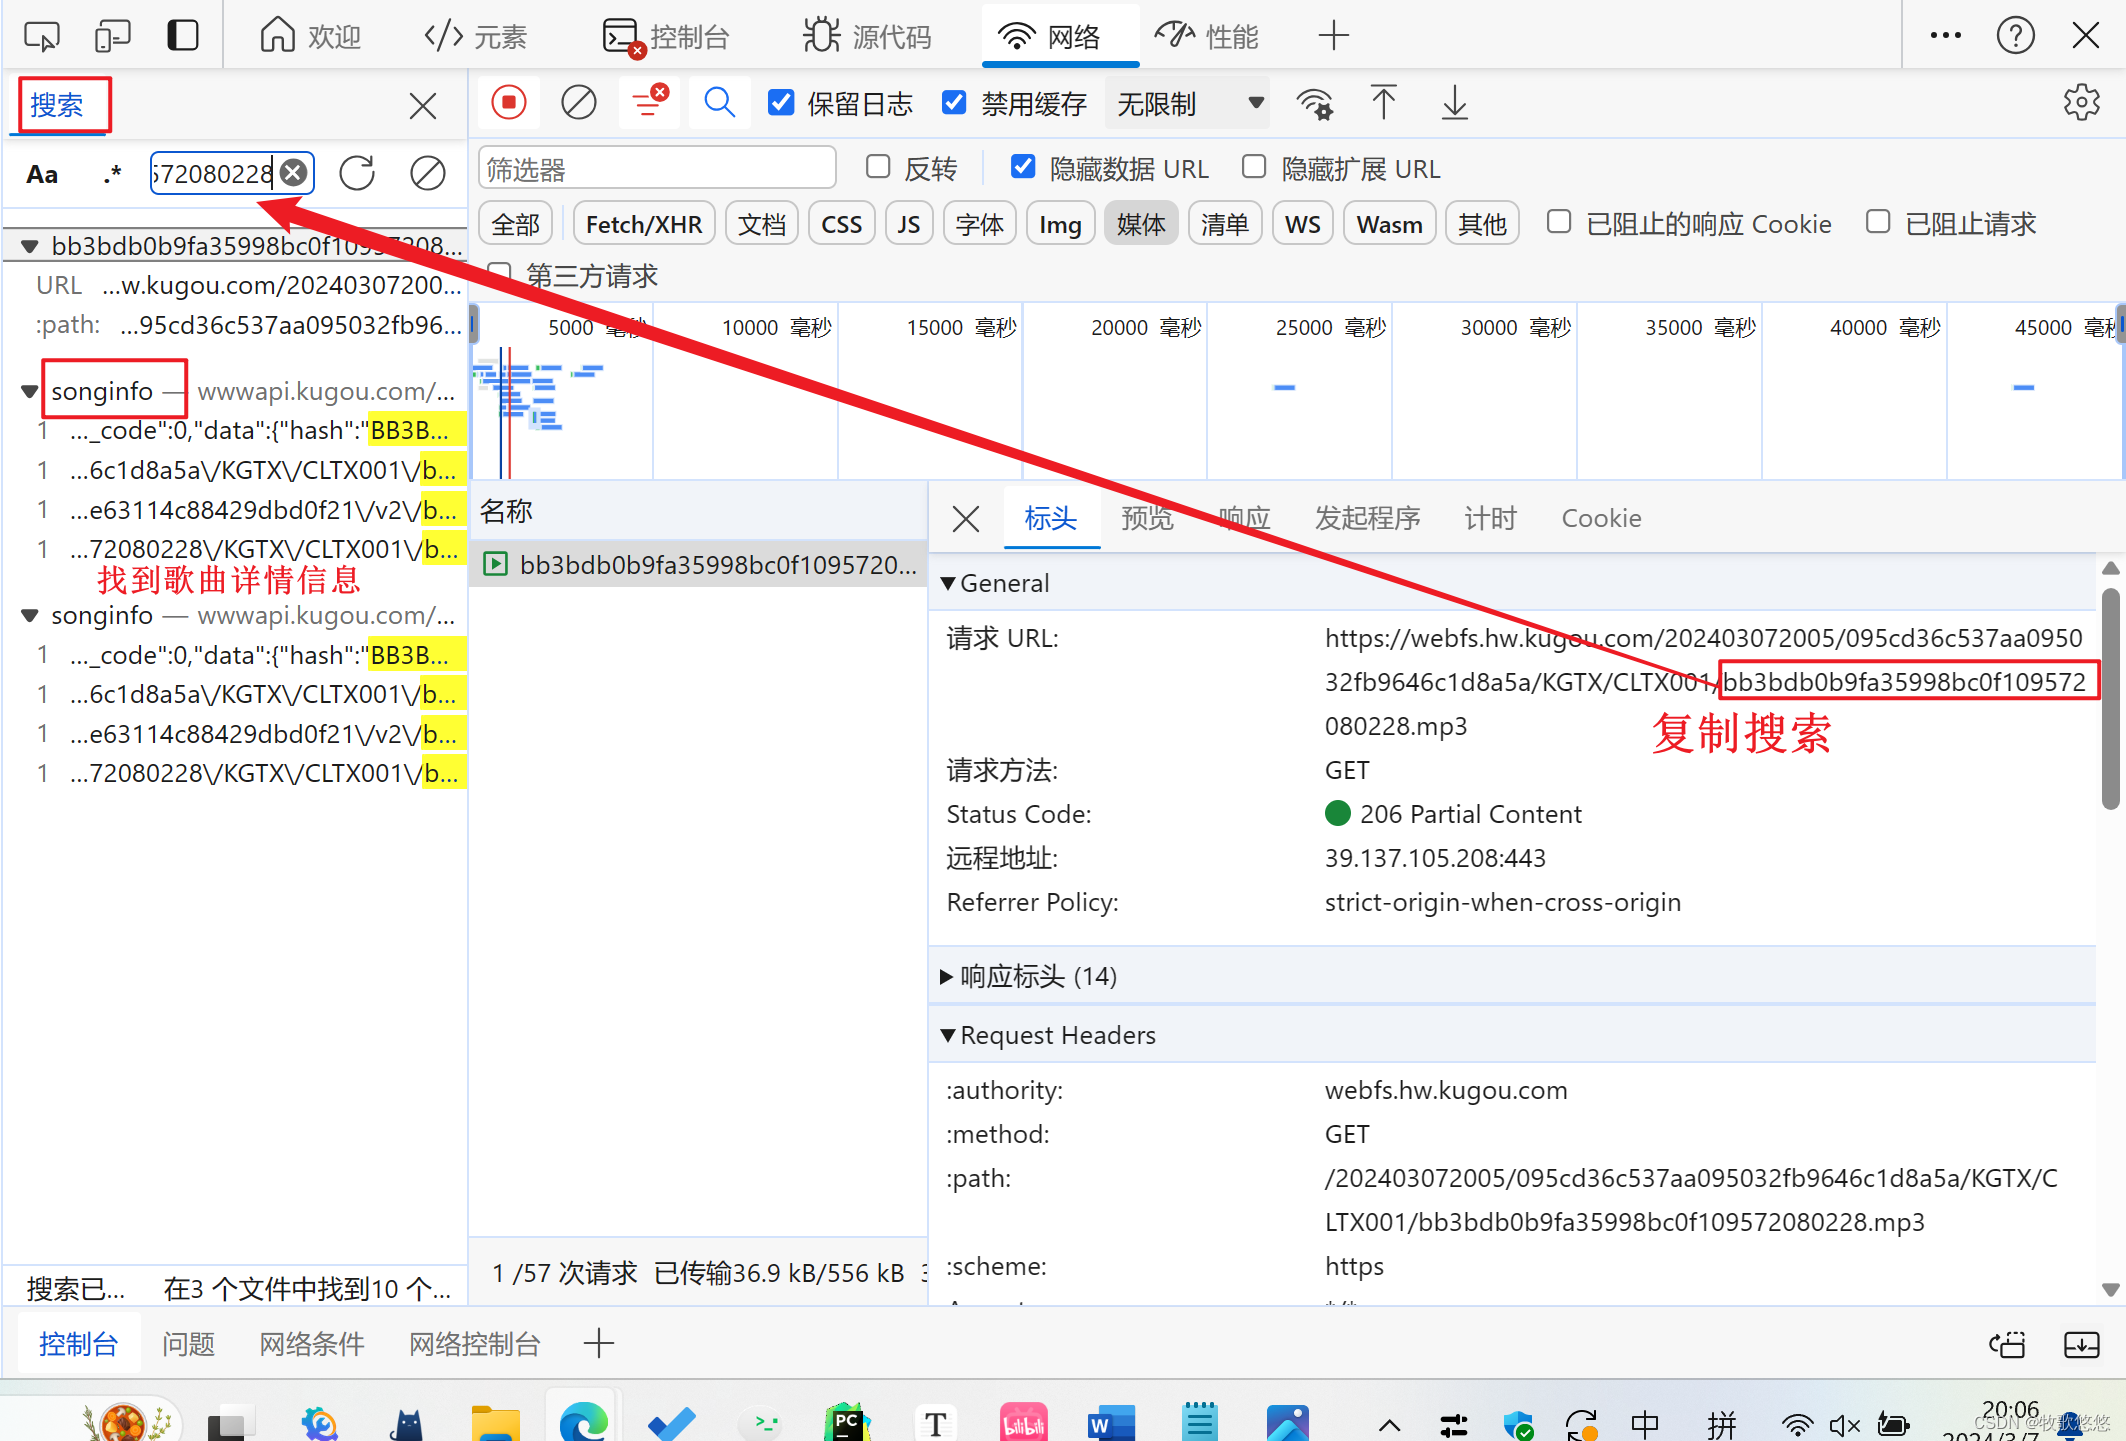Select the All (全部) filter button
The width and height of the screenshot is (2126, 1441).
[516, 224]
